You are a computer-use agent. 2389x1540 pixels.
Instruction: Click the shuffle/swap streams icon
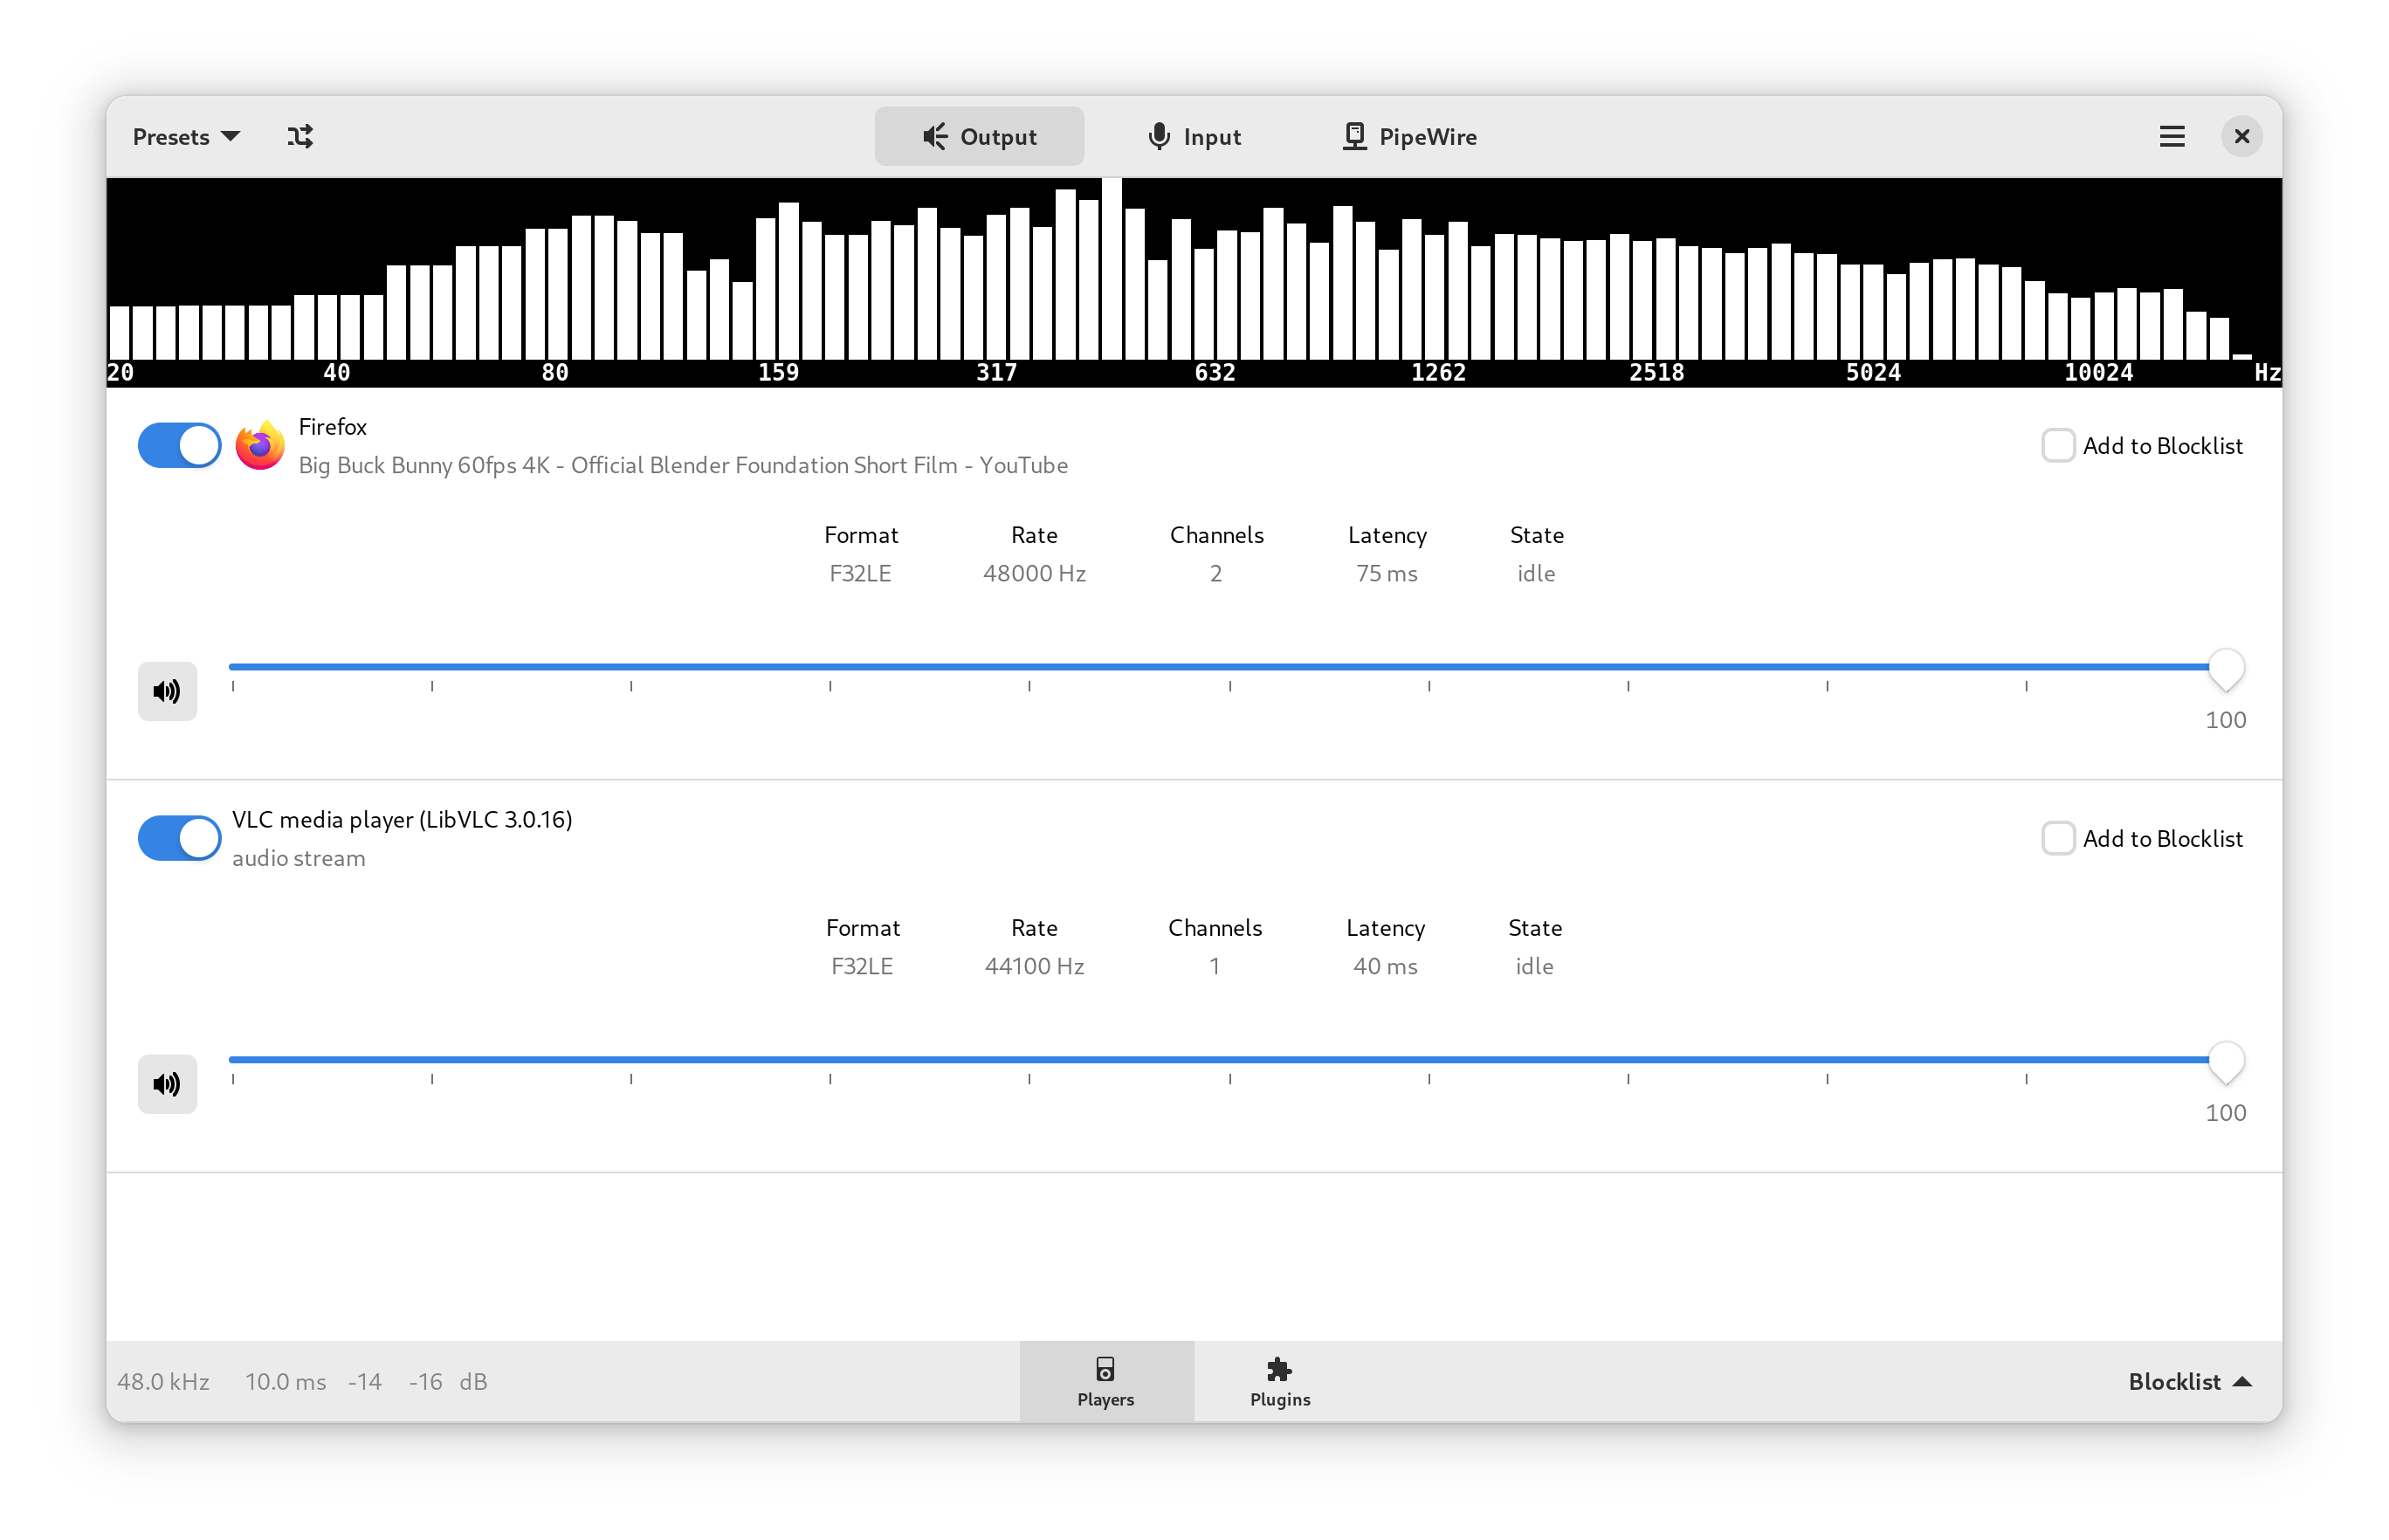299,135
